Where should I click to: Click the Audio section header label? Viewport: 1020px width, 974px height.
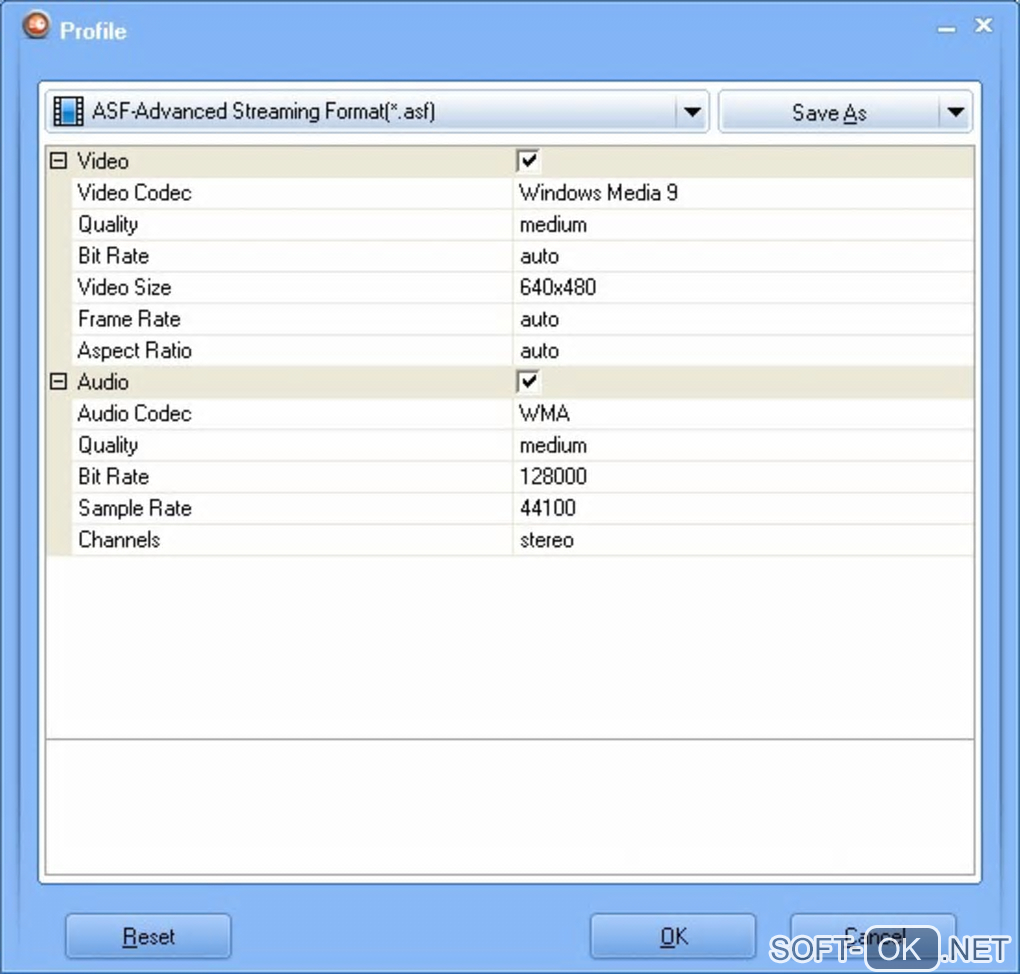tap(103, 381)
